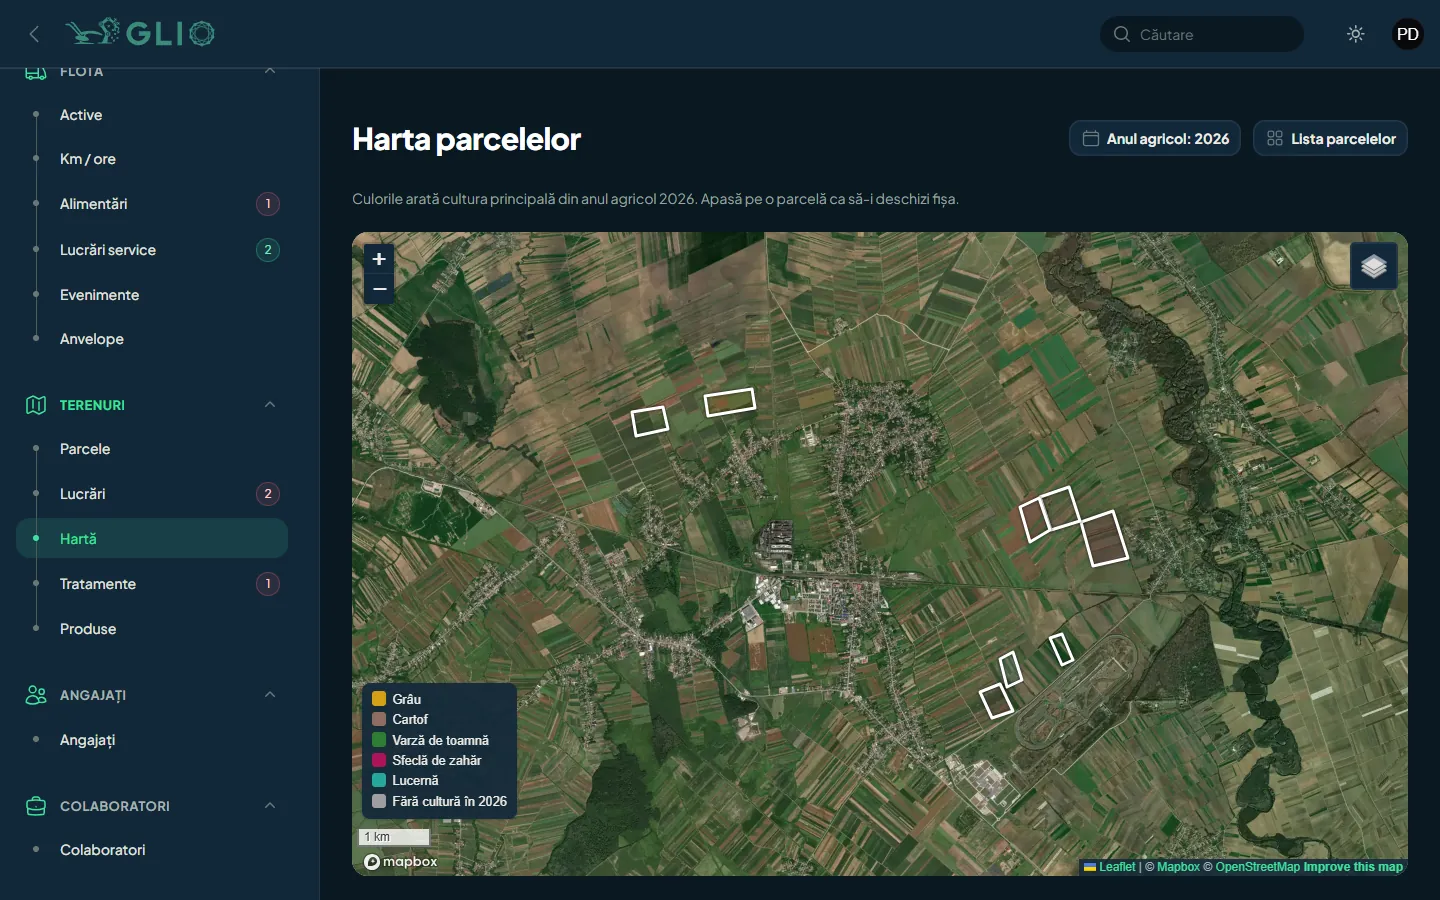Click the Varză de toamnă legend swatch
The image size is (1440, 900).
[379, 740]
